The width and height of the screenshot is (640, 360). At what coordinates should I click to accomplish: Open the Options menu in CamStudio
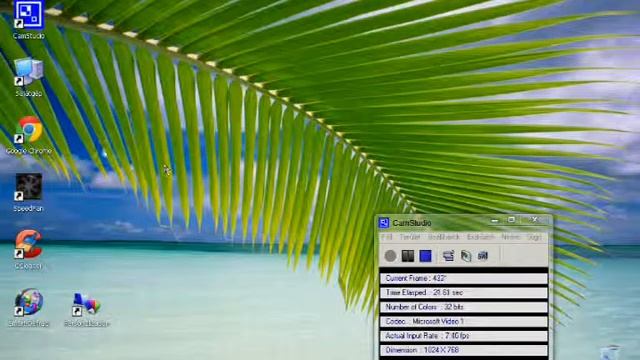click(444, 237)
